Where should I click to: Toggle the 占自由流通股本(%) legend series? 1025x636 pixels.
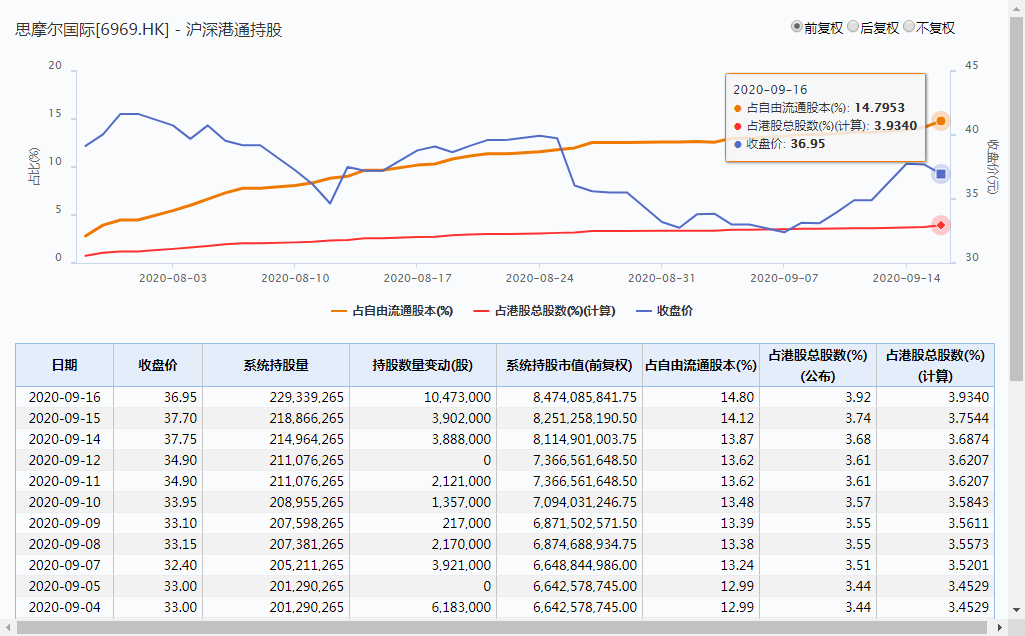[392, 311]
